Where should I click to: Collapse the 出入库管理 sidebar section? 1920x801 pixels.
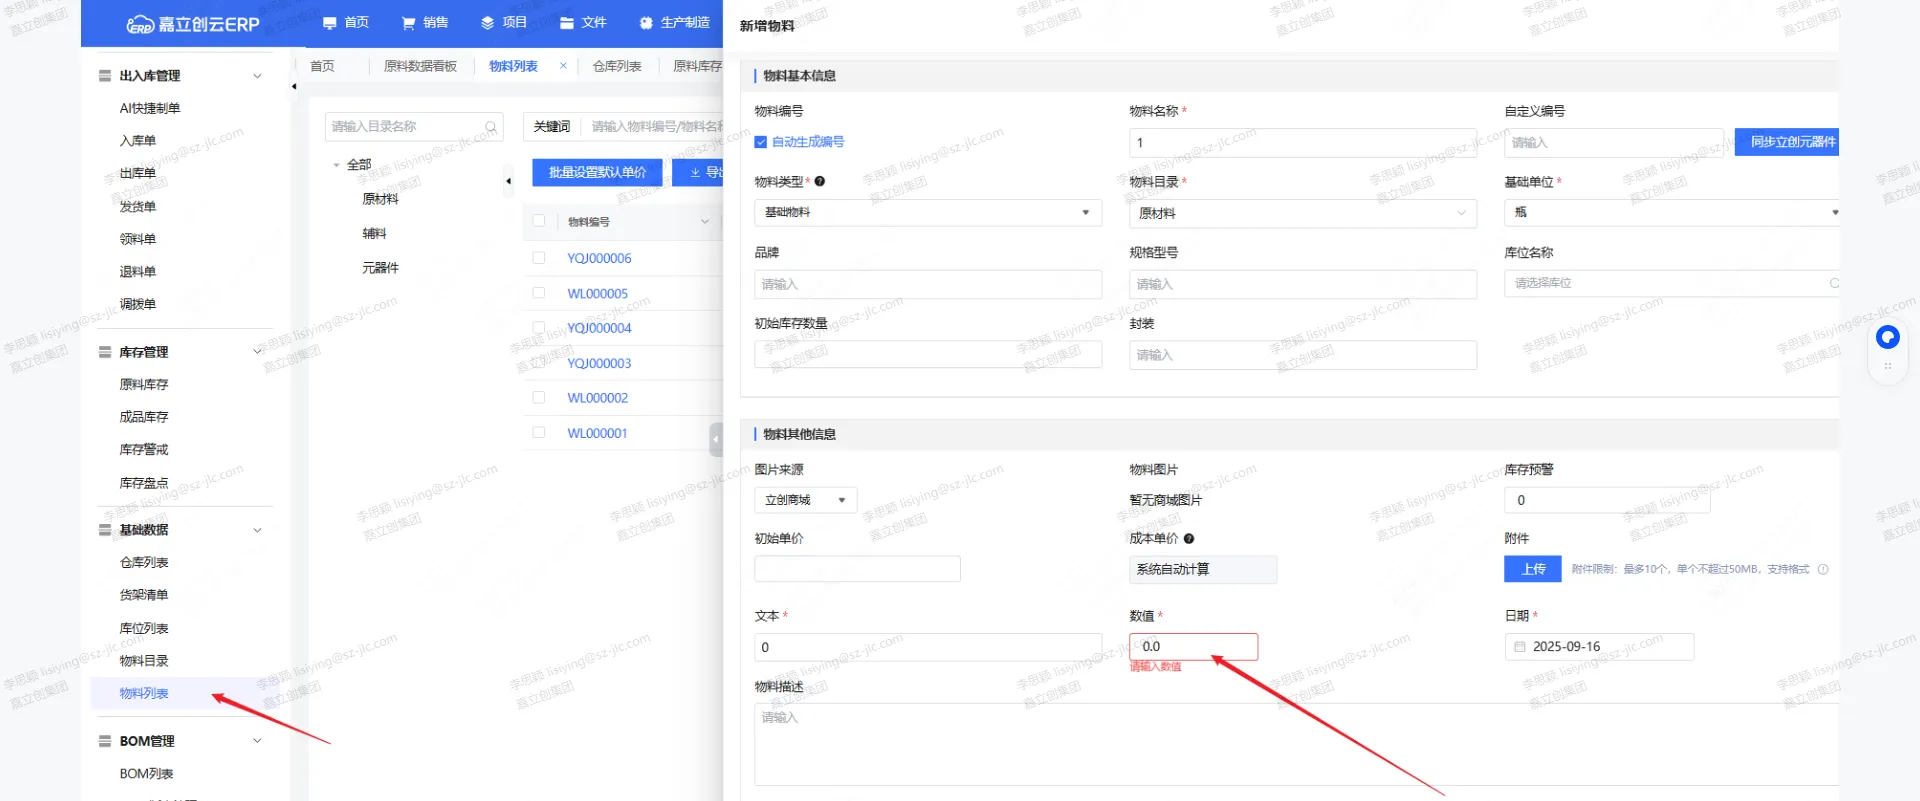pyautogui.click(x=257, y=76)
